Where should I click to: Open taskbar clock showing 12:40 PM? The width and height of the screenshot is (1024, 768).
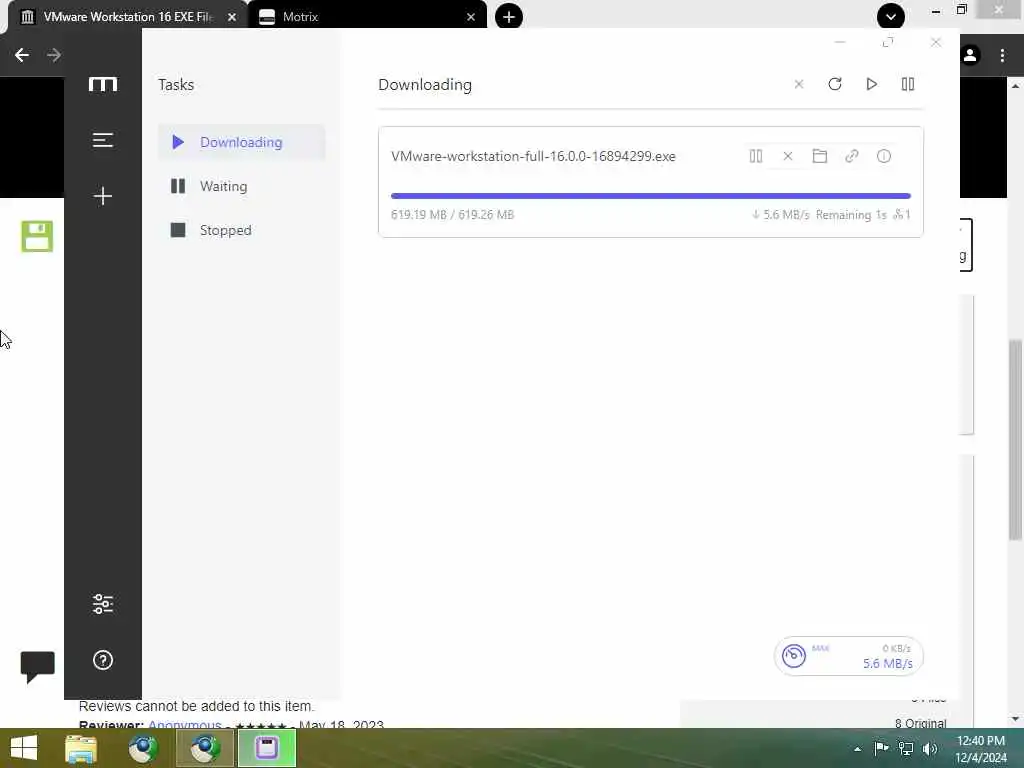pos(981,749)
